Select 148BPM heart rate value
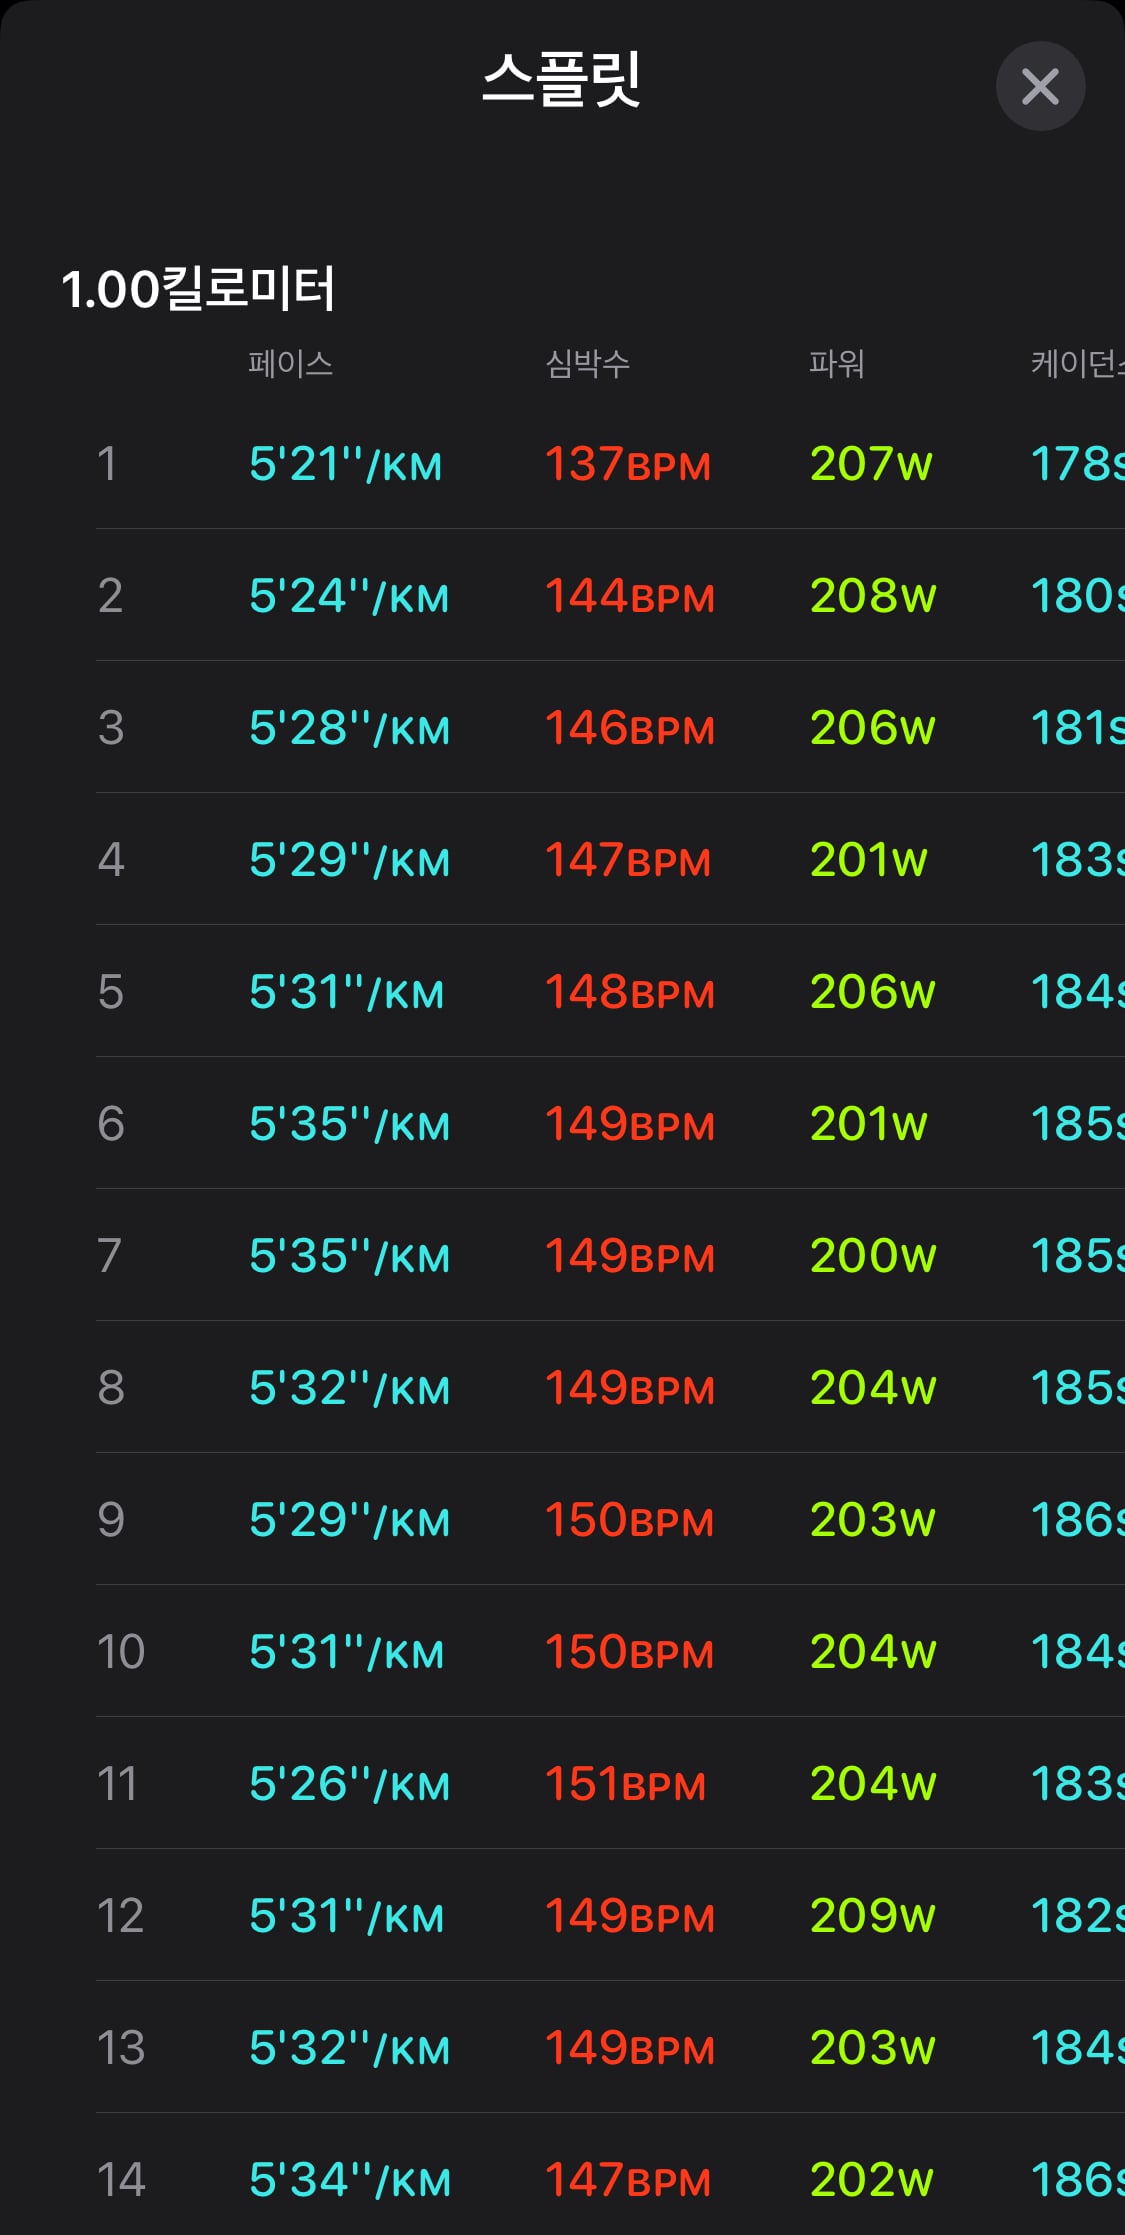The width and height of the screenshot is (1125, 2235). tap(630, 992)
